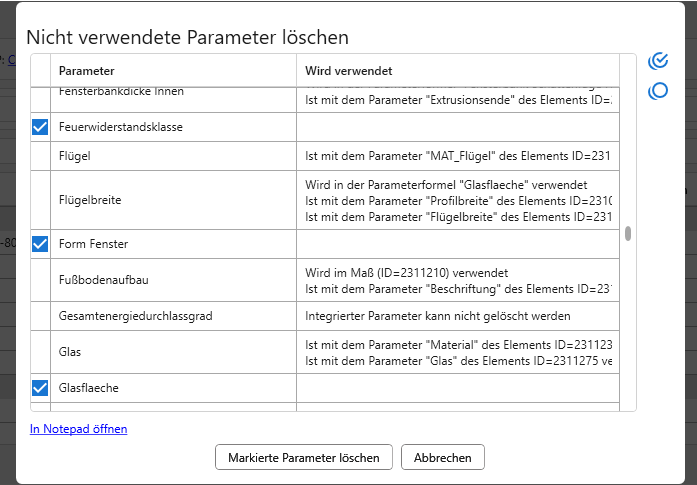Click the parameter list scrollbar thumb
The image size is (697, 485).
(628, 234)
